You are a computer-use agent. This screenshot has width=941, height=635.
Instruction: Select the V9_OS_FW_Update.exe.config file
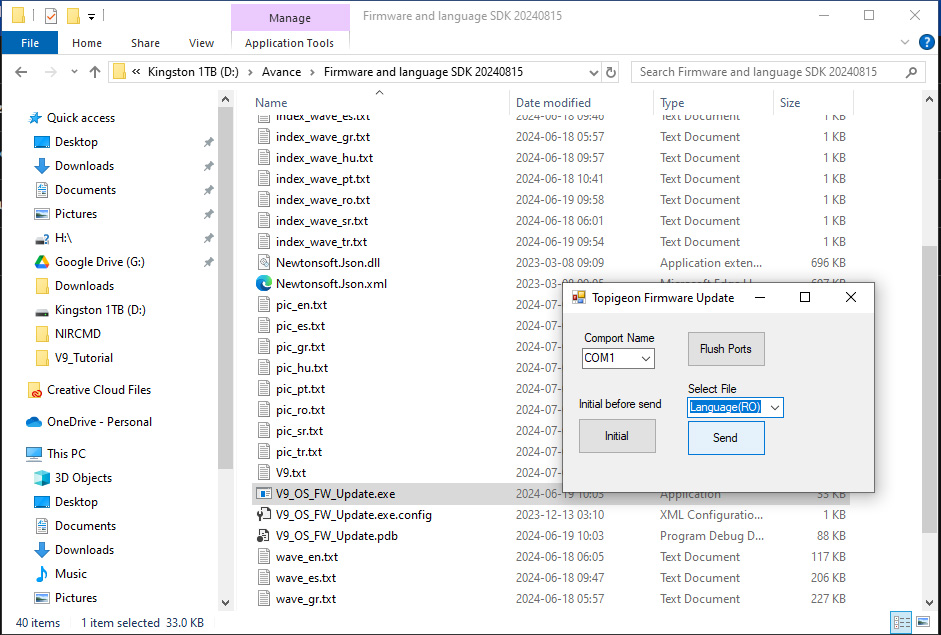(353, 515)
